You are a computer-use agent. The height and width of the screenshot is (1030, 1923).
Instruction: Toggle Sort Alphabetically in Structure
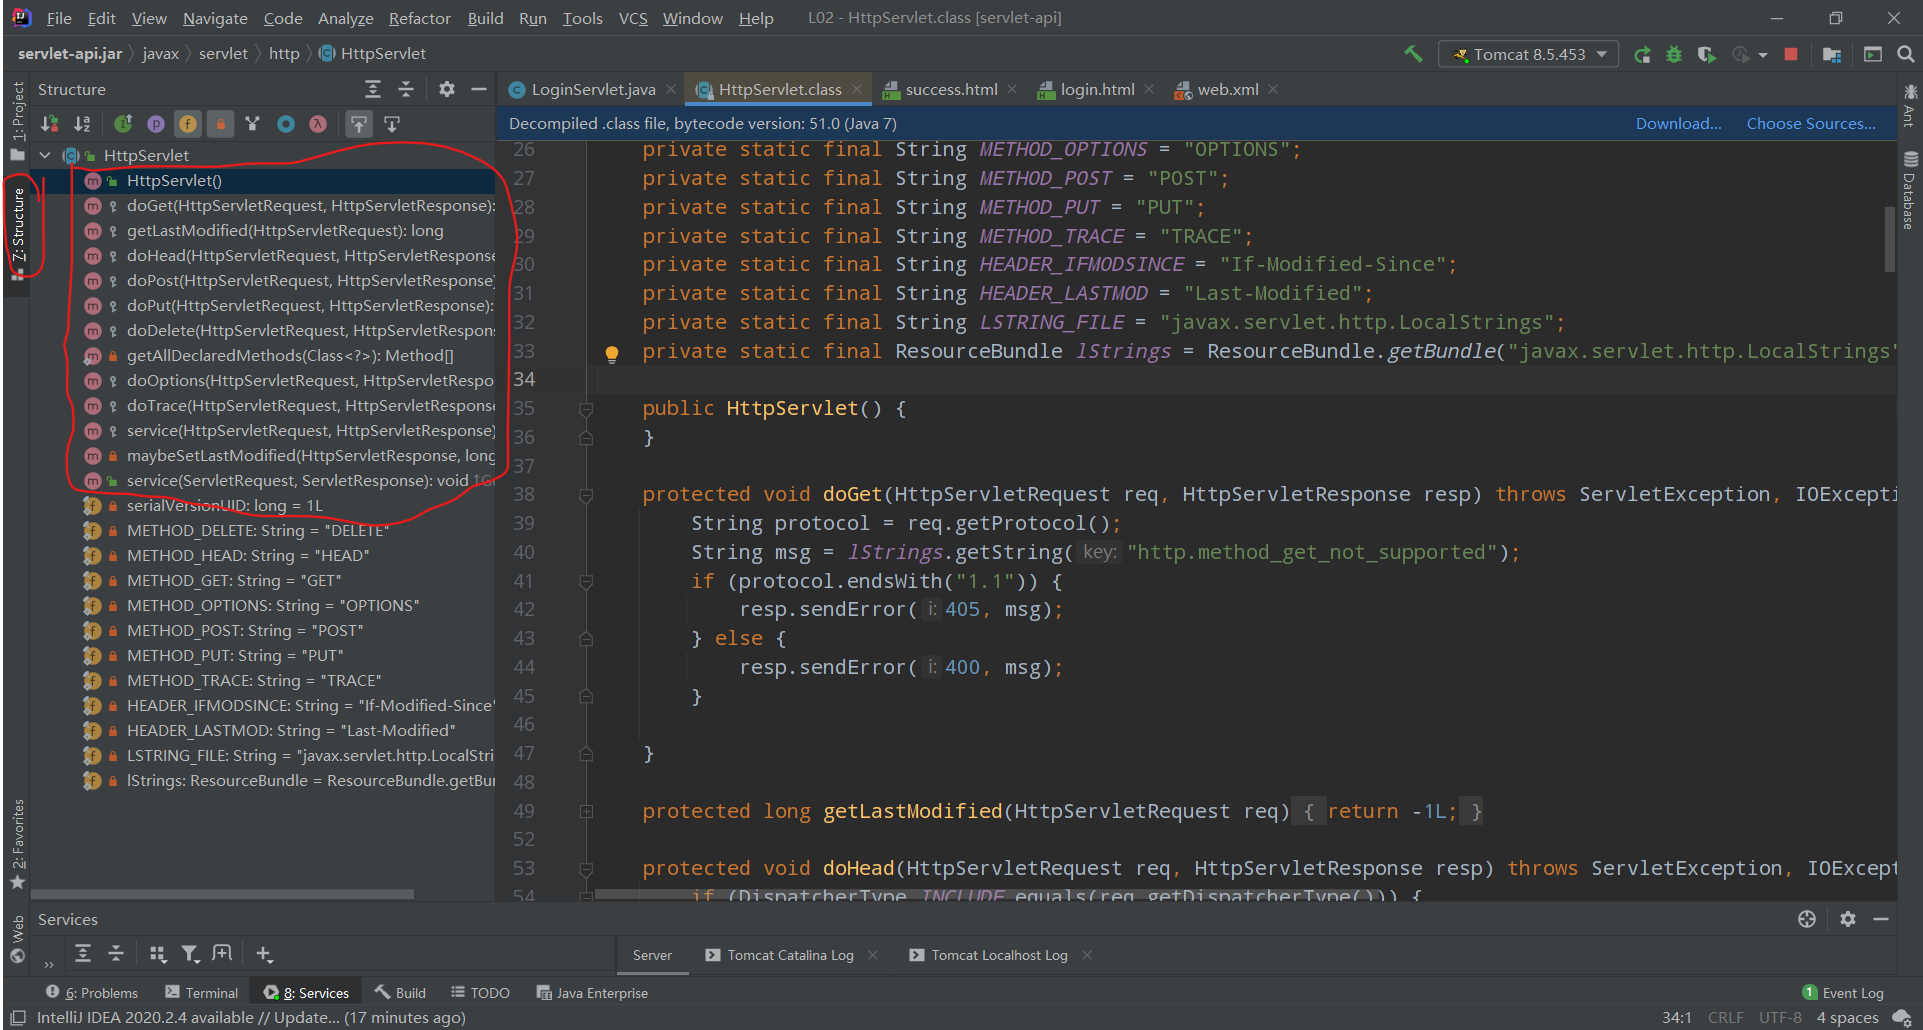[x=82, y=124]
